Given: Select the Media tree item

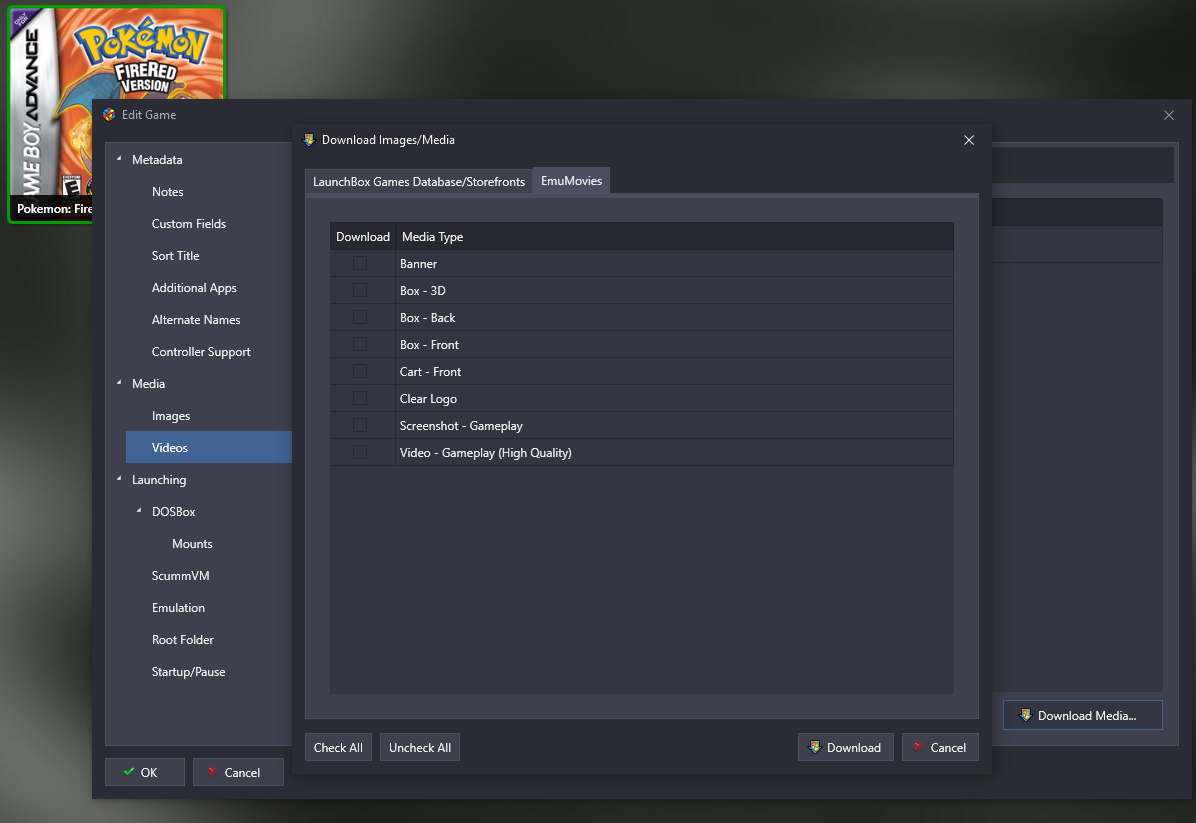Looking at the screenshot, I should click(148, 384).
